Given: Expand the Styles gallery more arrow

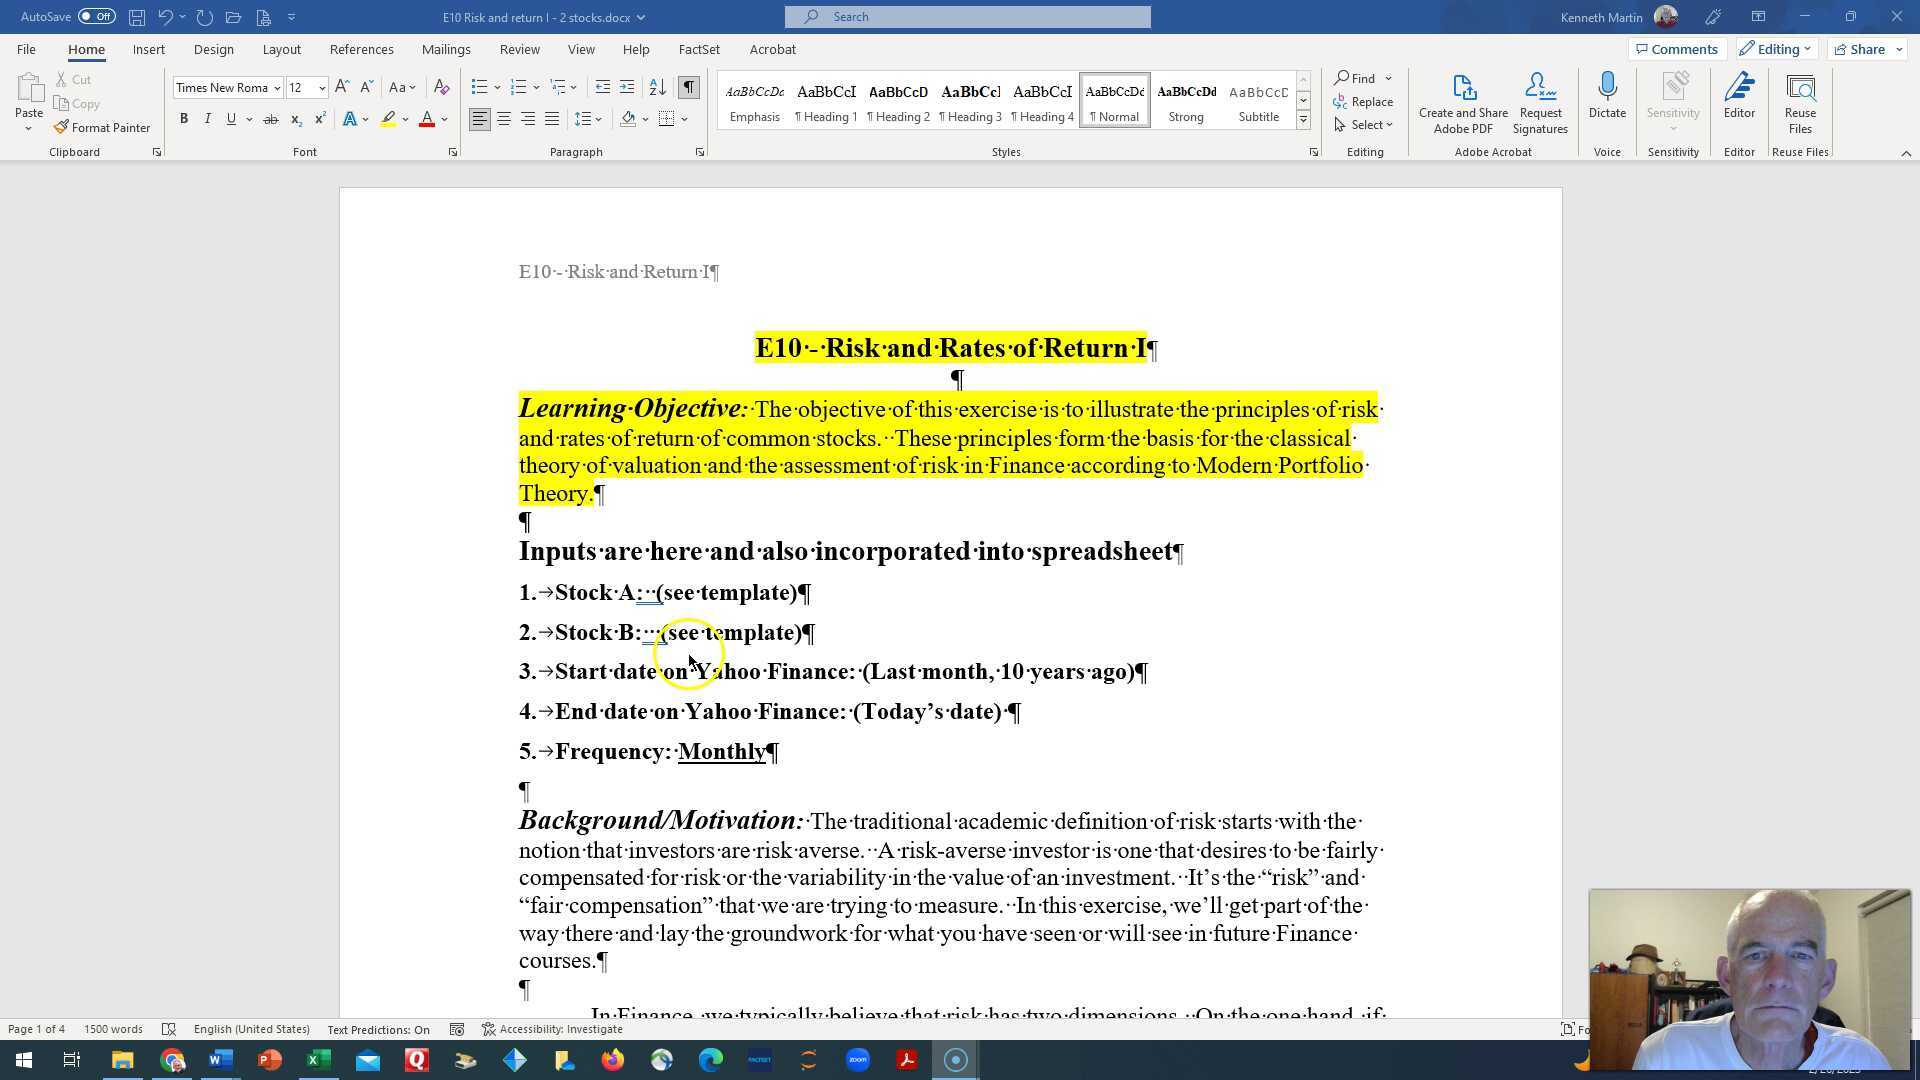Looking at the screenshot, I should coord(1303,120).
